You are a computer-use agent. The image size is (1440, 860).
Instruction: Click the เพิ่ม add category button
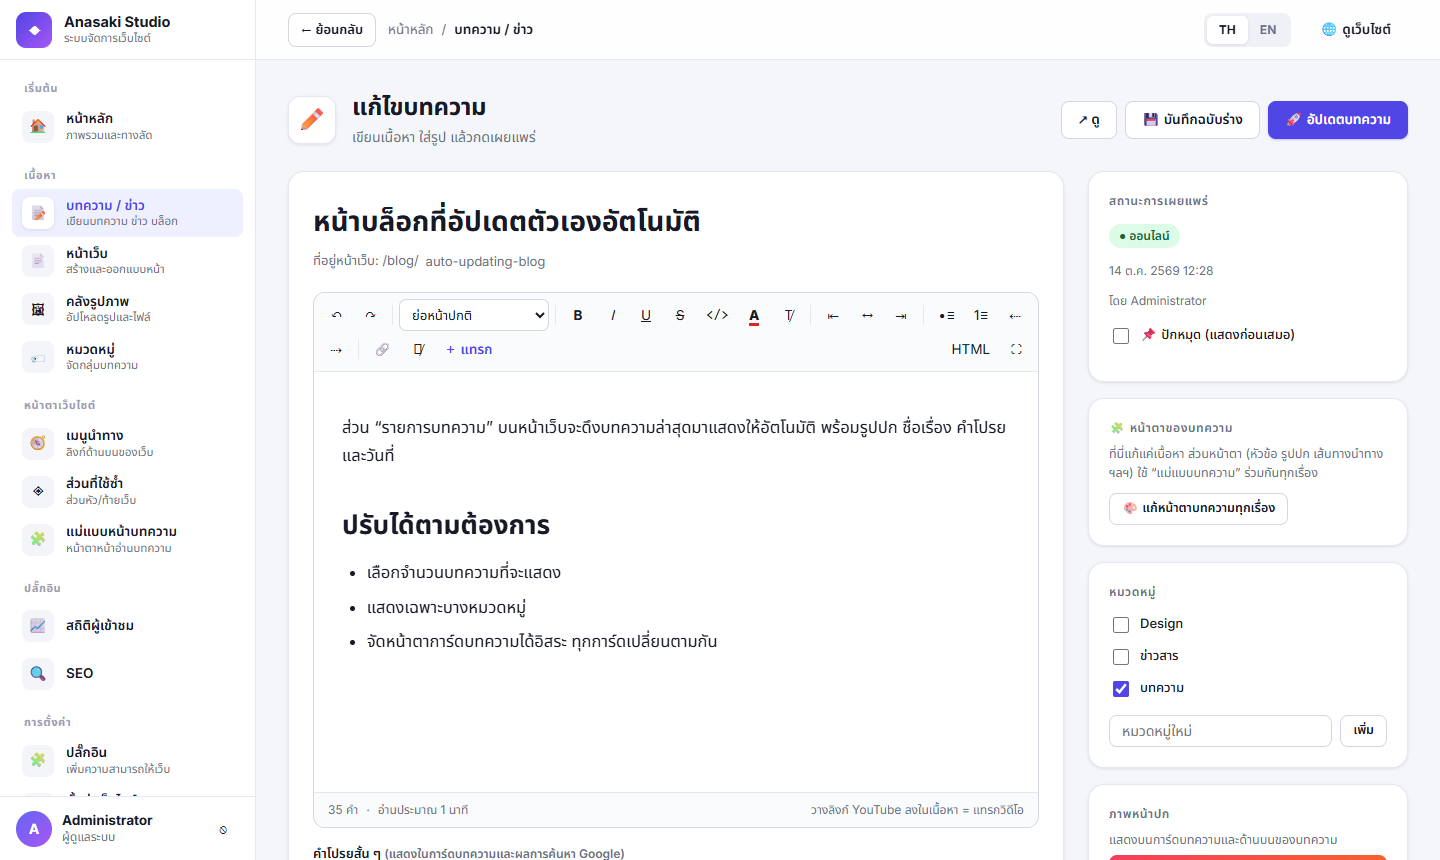tap(1363, 731)
